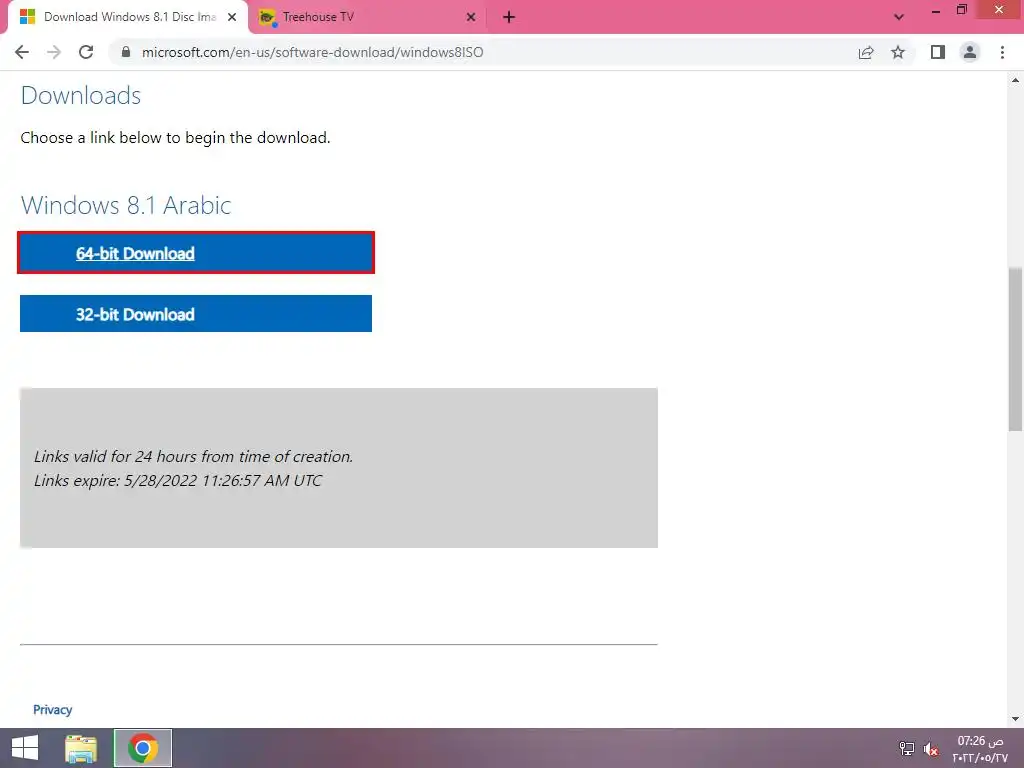Viewport: 1024px width, 768px height.
Task: Open Chrome's three-dot menu
Action: coord(1002,52)
